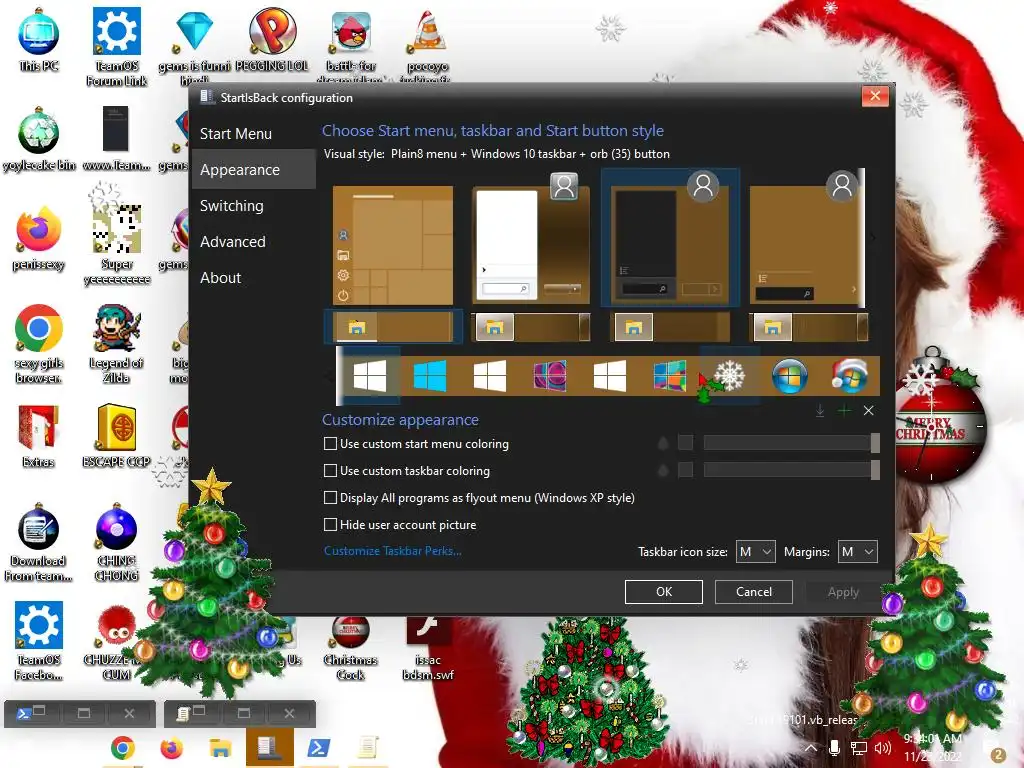Image resolution: width=1024 pixels, height=768 pixels.
Task: Enable Use custom taskbar coloring
Action: 330,471
